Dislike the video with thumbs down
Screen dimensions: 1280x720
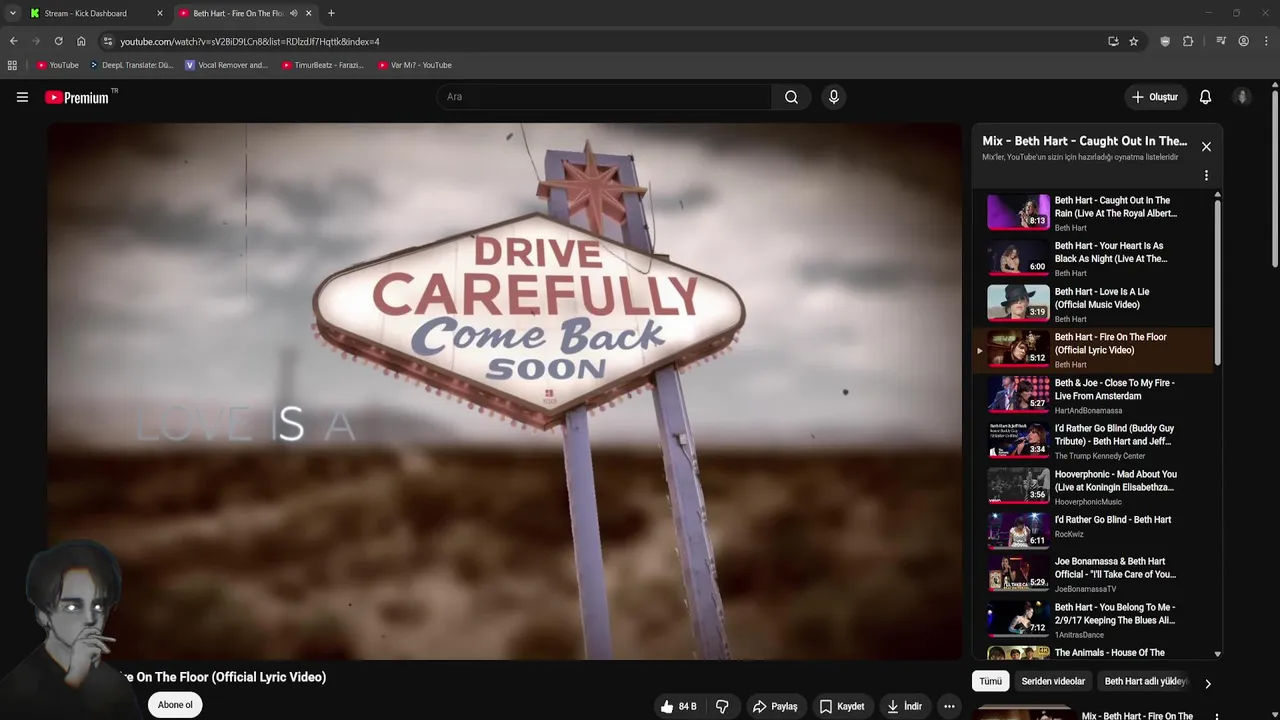pos(722,706)
